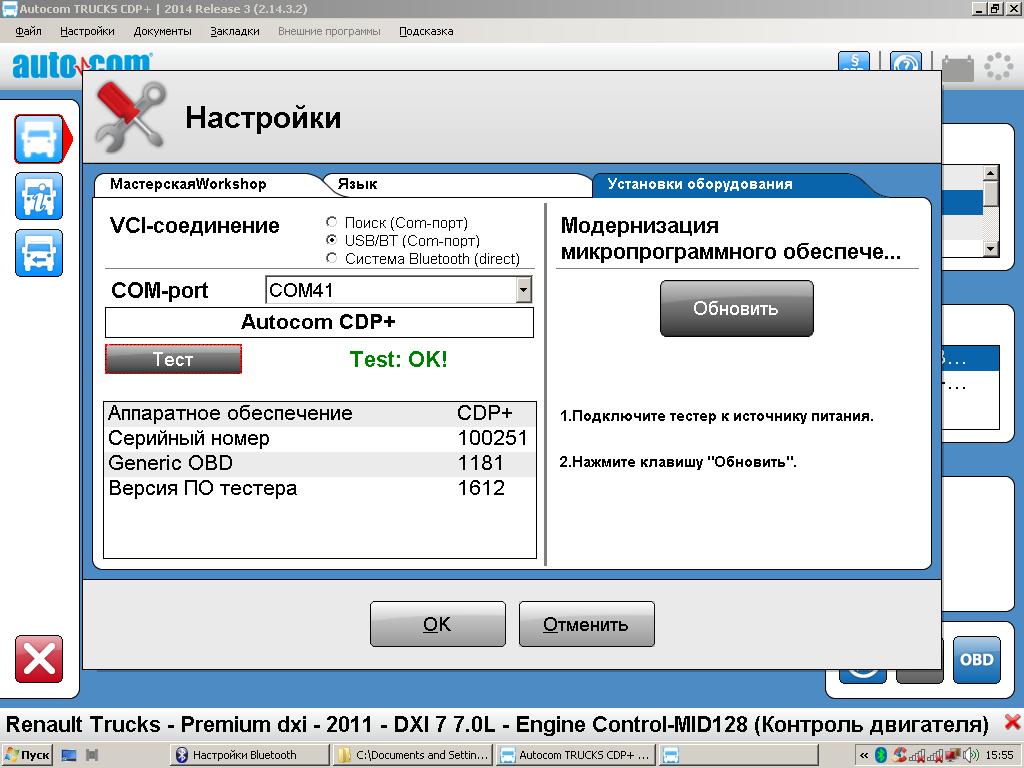Switch to Настройки Bluetooth in the taskbar
The width and height of the screenshot is (1024, 768).
point(249,755)
